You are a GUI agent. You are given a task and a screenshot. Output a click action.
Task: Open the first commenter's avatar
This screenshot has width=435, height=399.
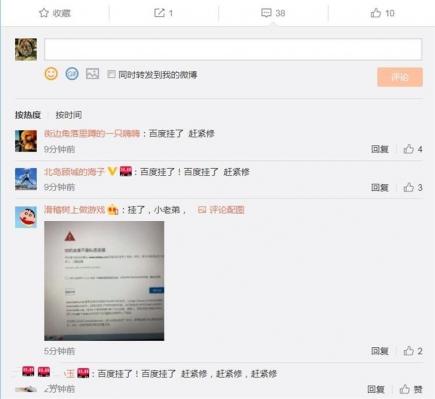pos(26,141)
